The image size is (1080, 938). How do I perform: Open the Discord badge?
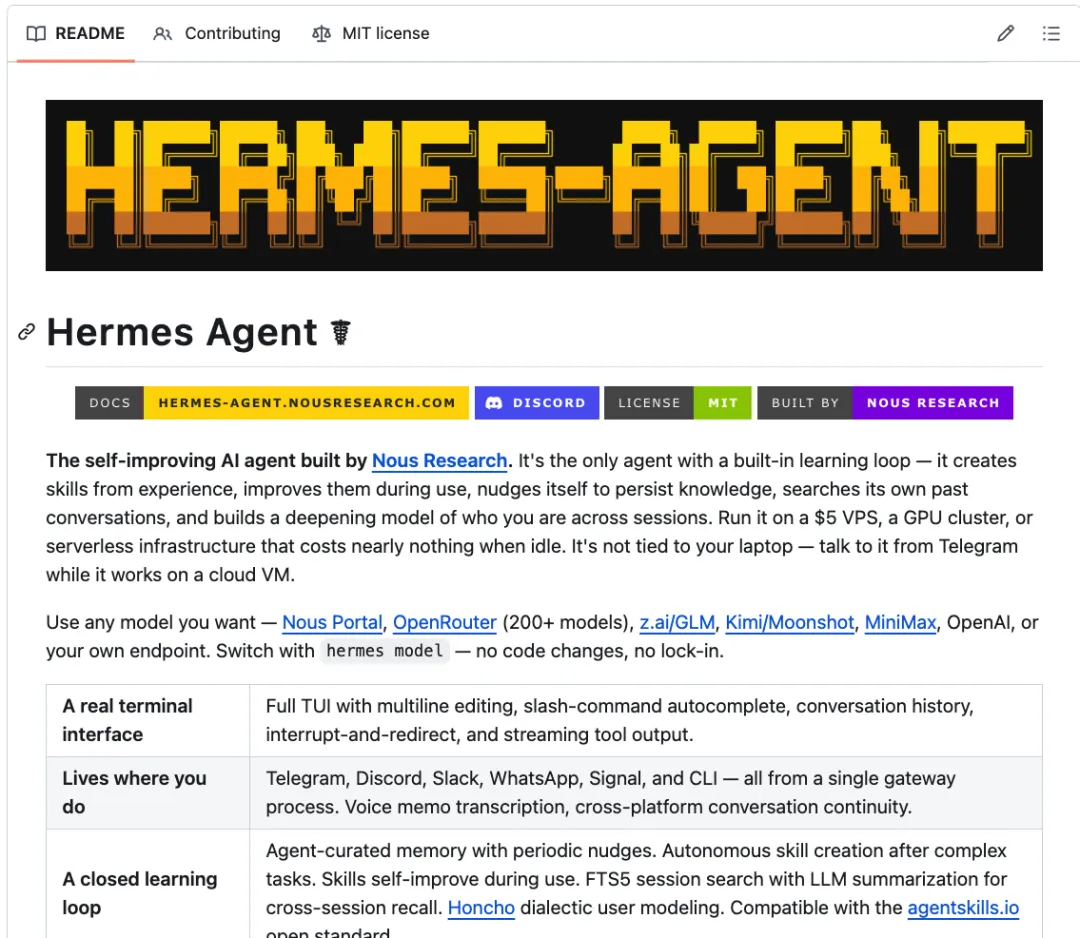pyautogui.click(x=537, y=403)
